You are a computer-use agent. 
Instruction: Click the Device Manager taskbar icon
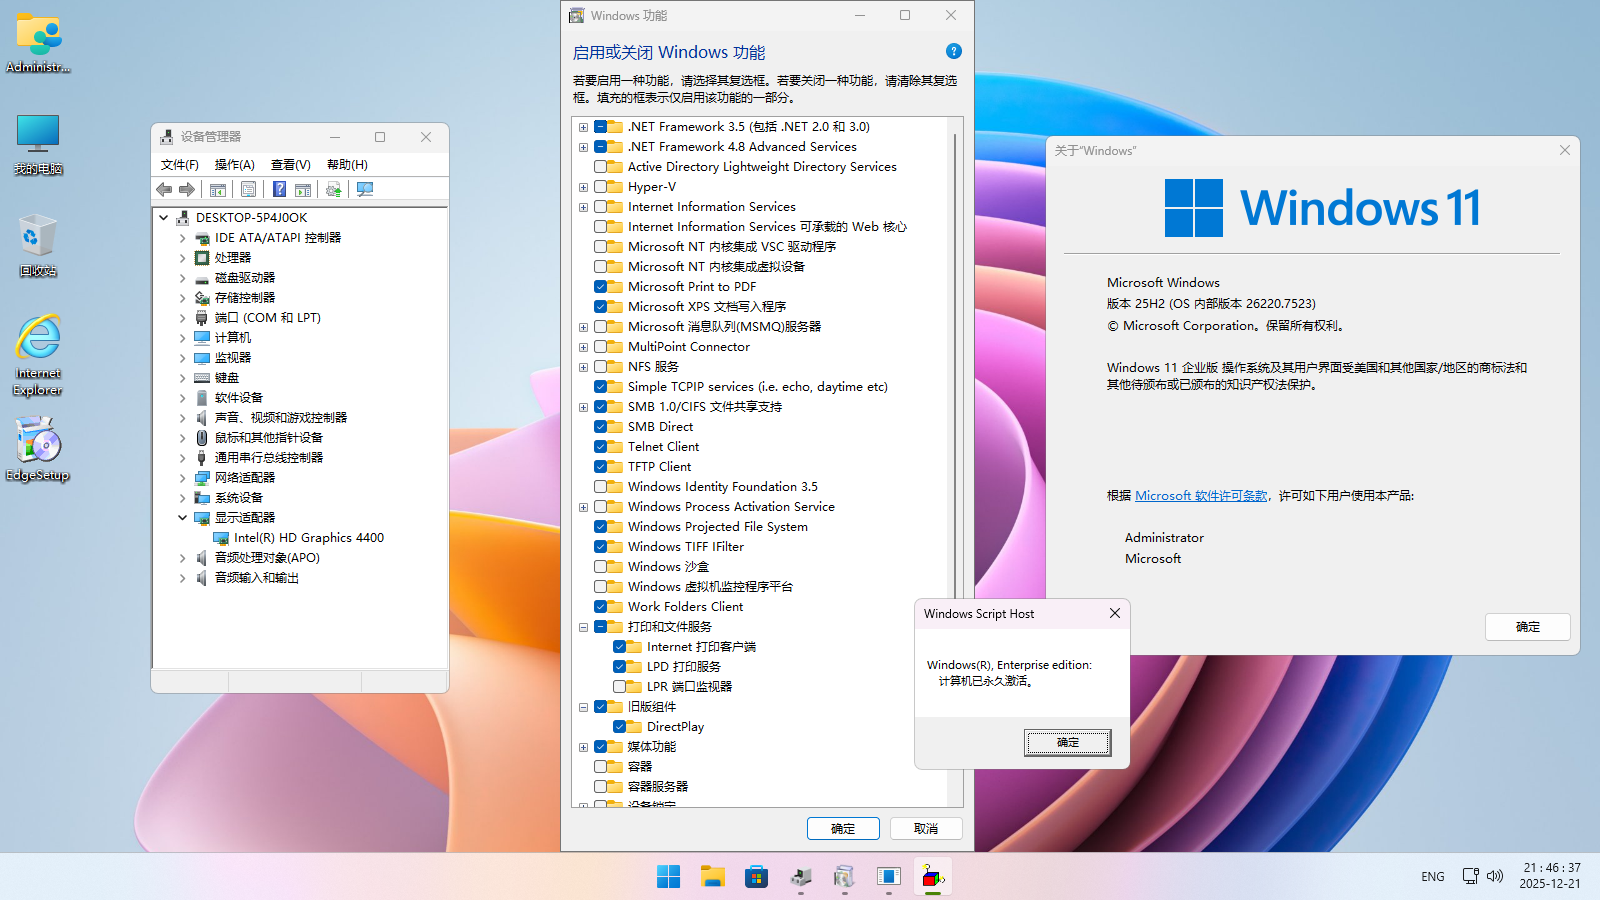tap(800, 877)
